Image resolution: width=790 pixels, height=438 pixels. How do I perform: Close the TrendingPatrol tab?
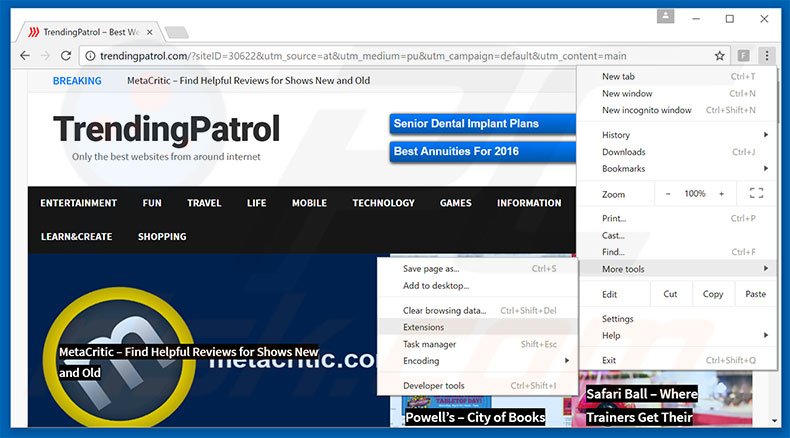click(x=150, y=32)
